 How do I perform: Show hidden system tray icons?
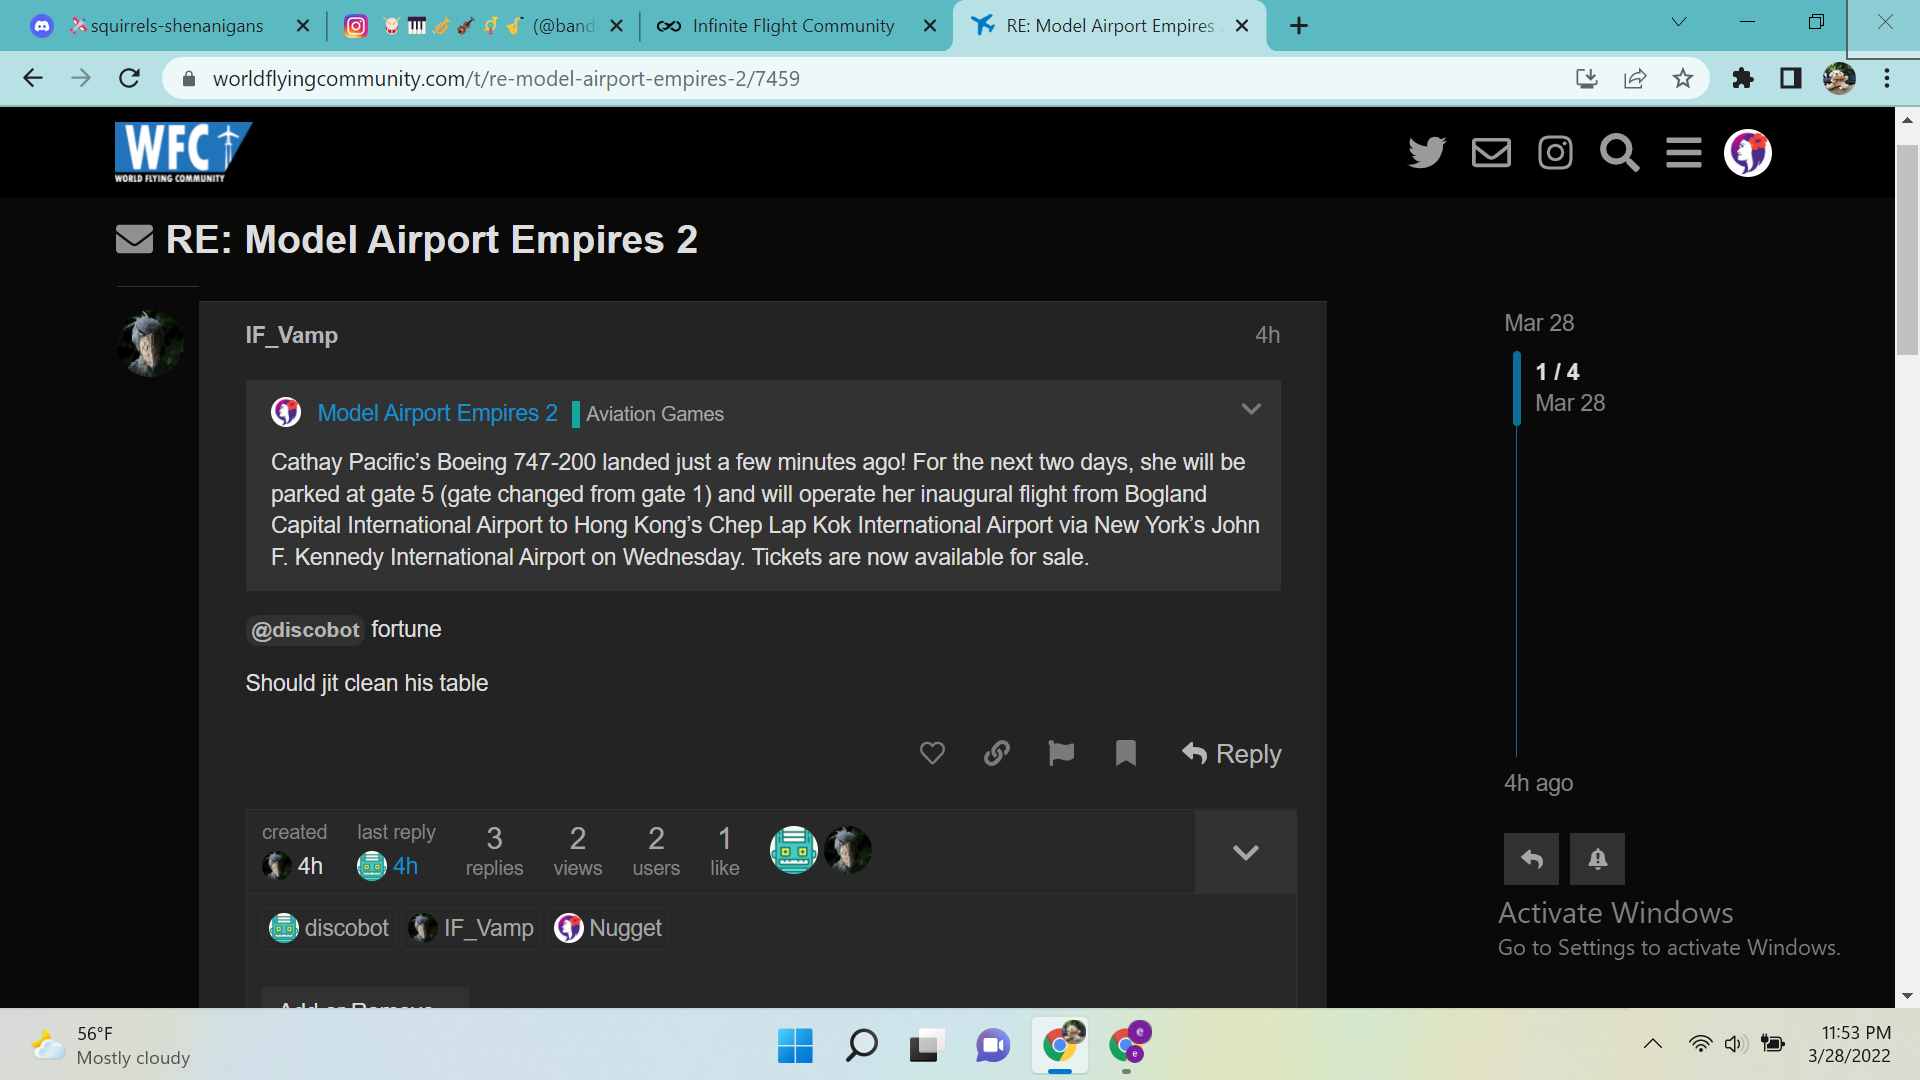1652,1044
